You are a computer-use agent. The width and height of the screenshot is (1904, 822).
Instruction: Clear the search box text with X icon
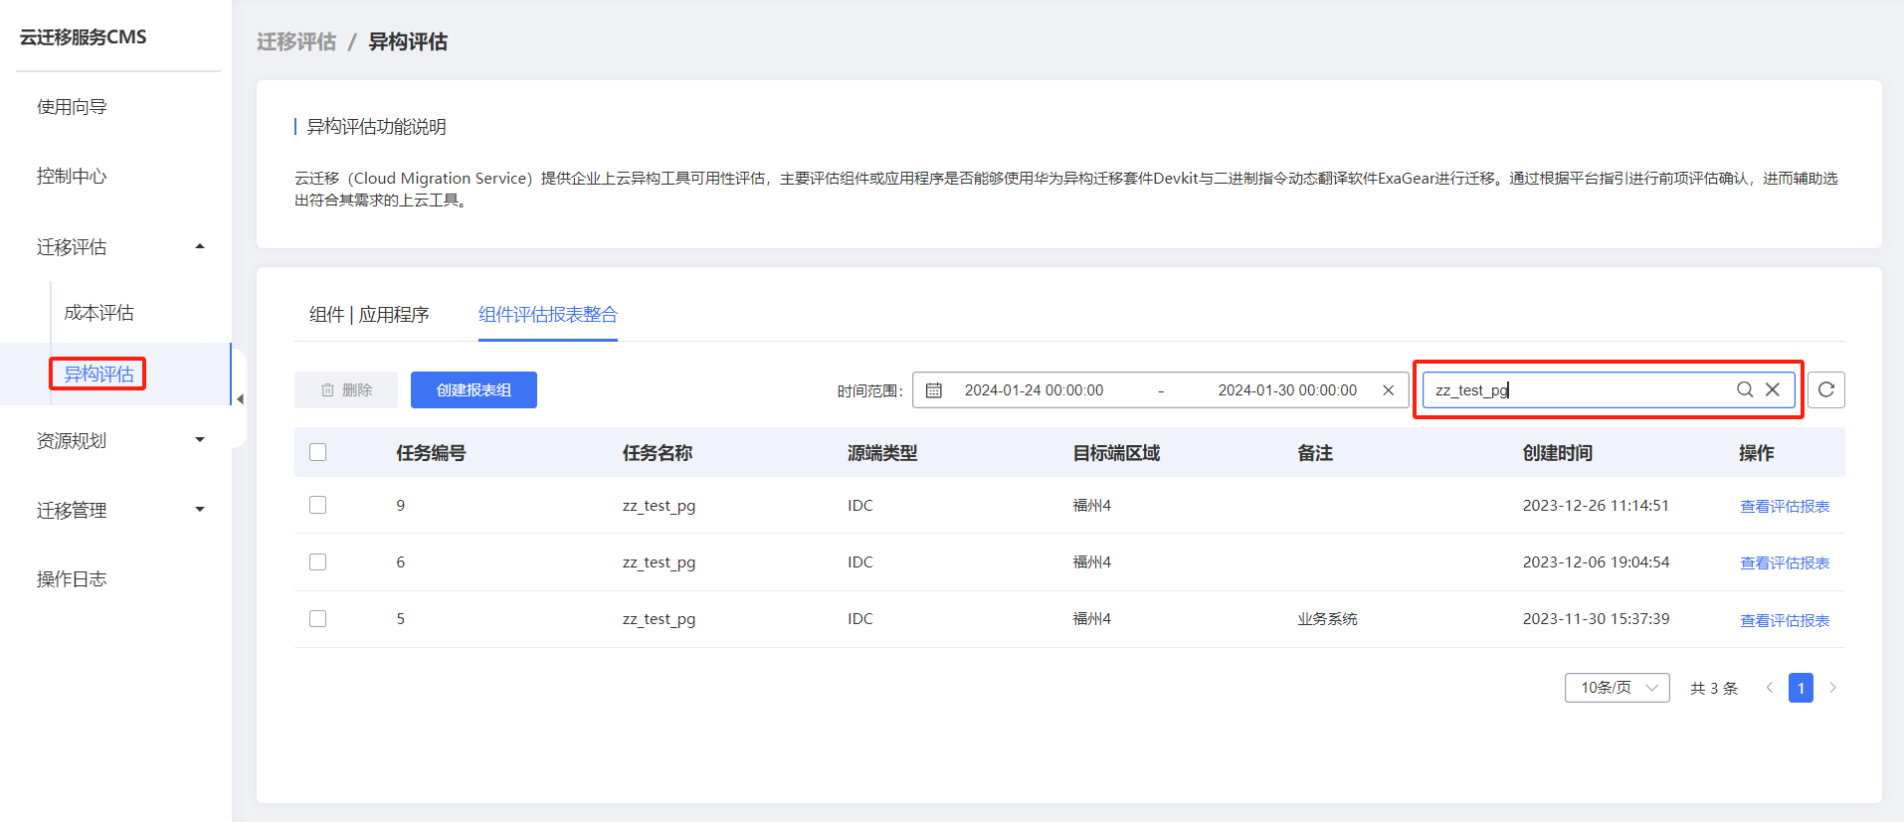pos(1773,390)
